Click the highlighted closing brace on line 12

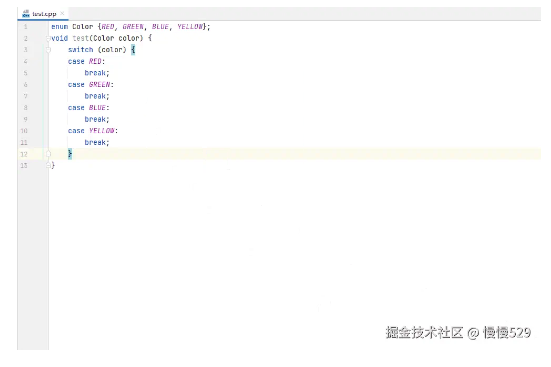click(x=70, y=154)
